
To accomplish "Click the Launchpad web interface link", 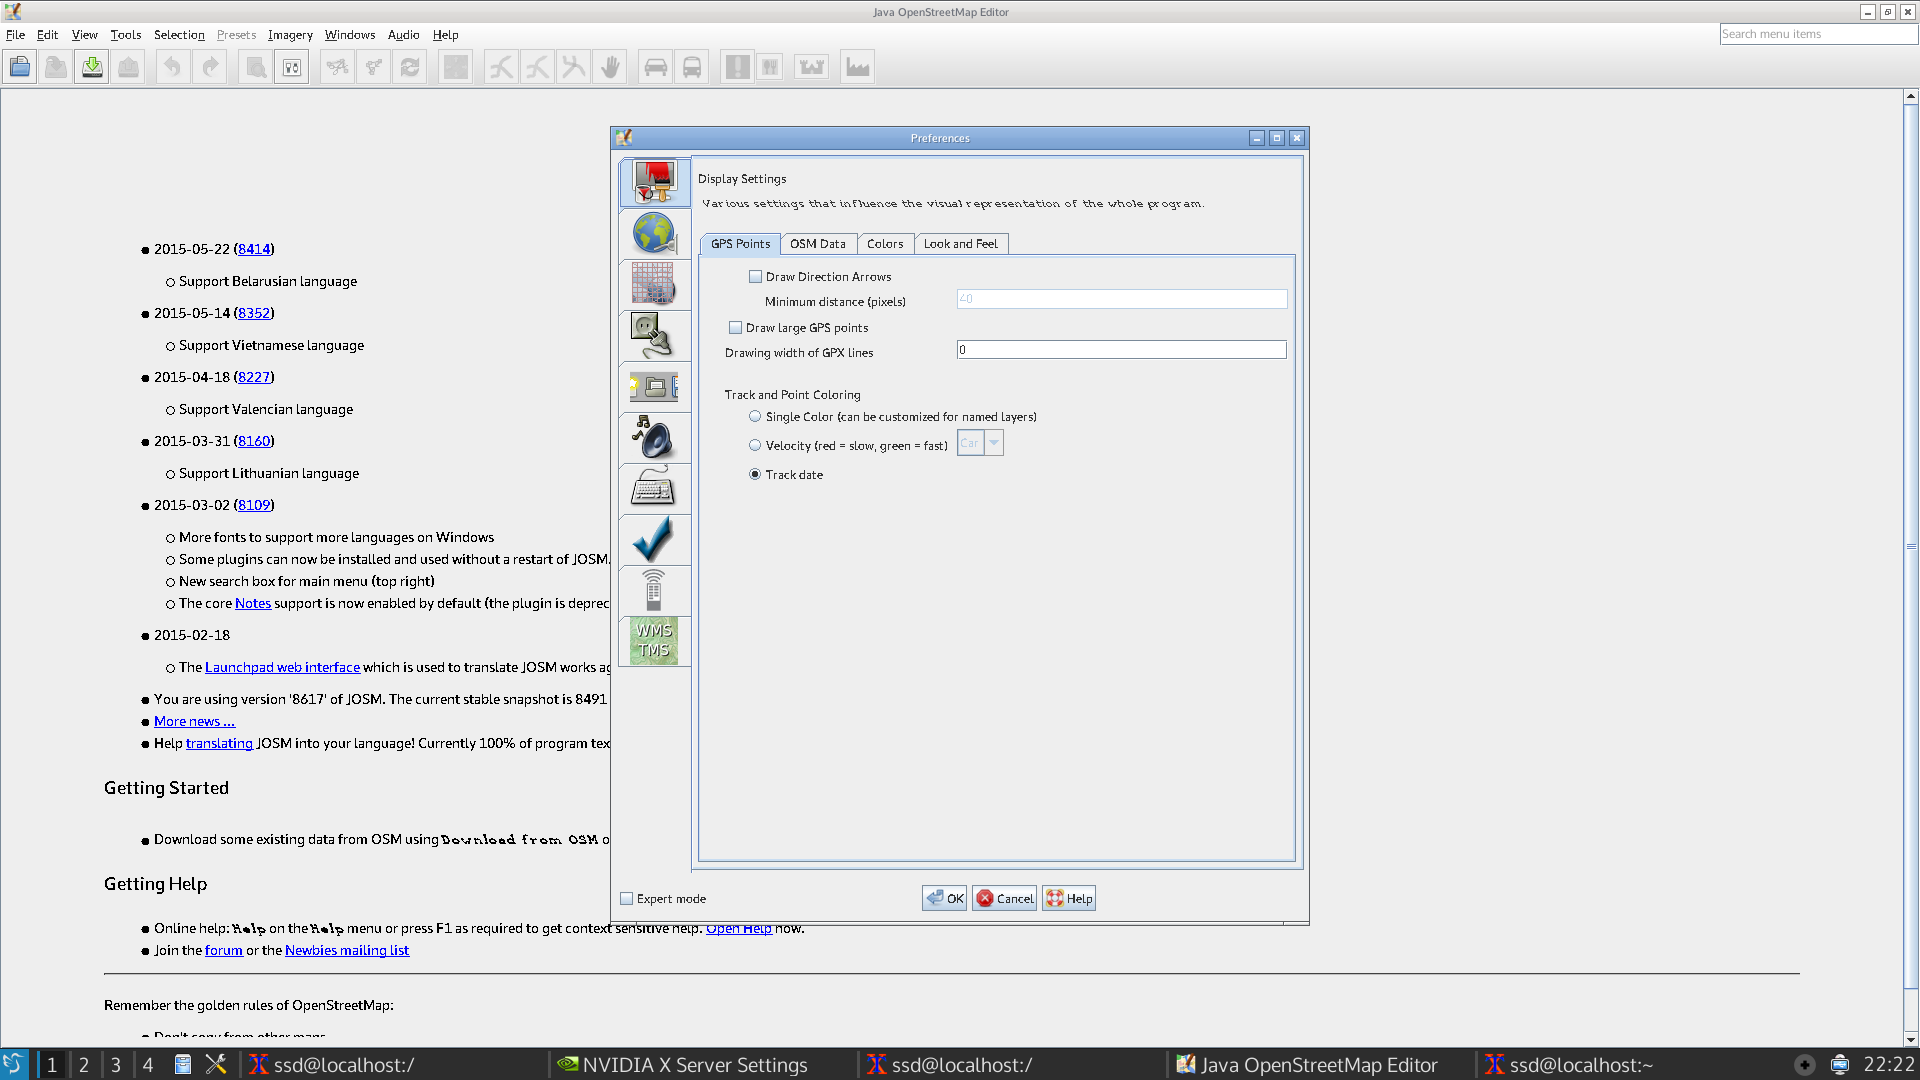I will coord(282,667).
